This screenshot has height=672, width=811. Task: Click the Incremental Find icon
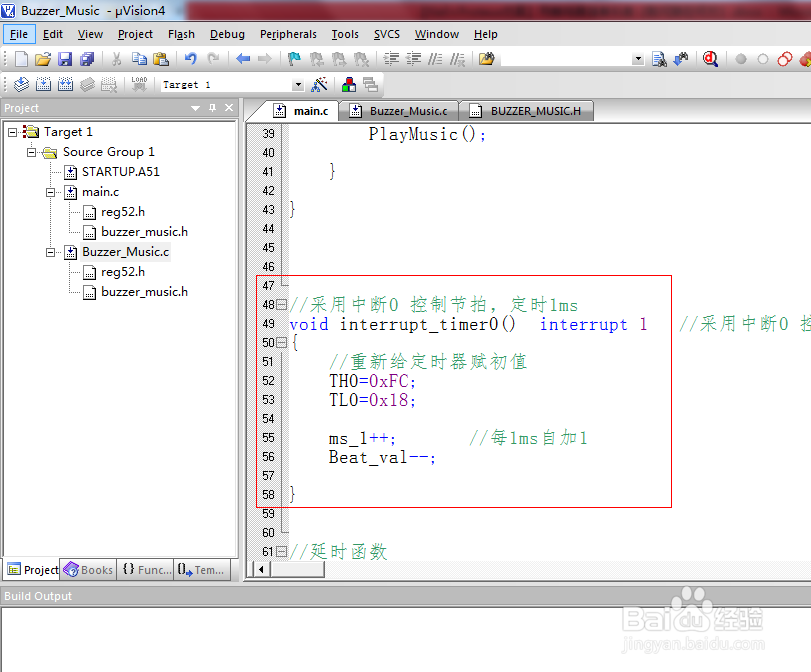pos(681,59)
